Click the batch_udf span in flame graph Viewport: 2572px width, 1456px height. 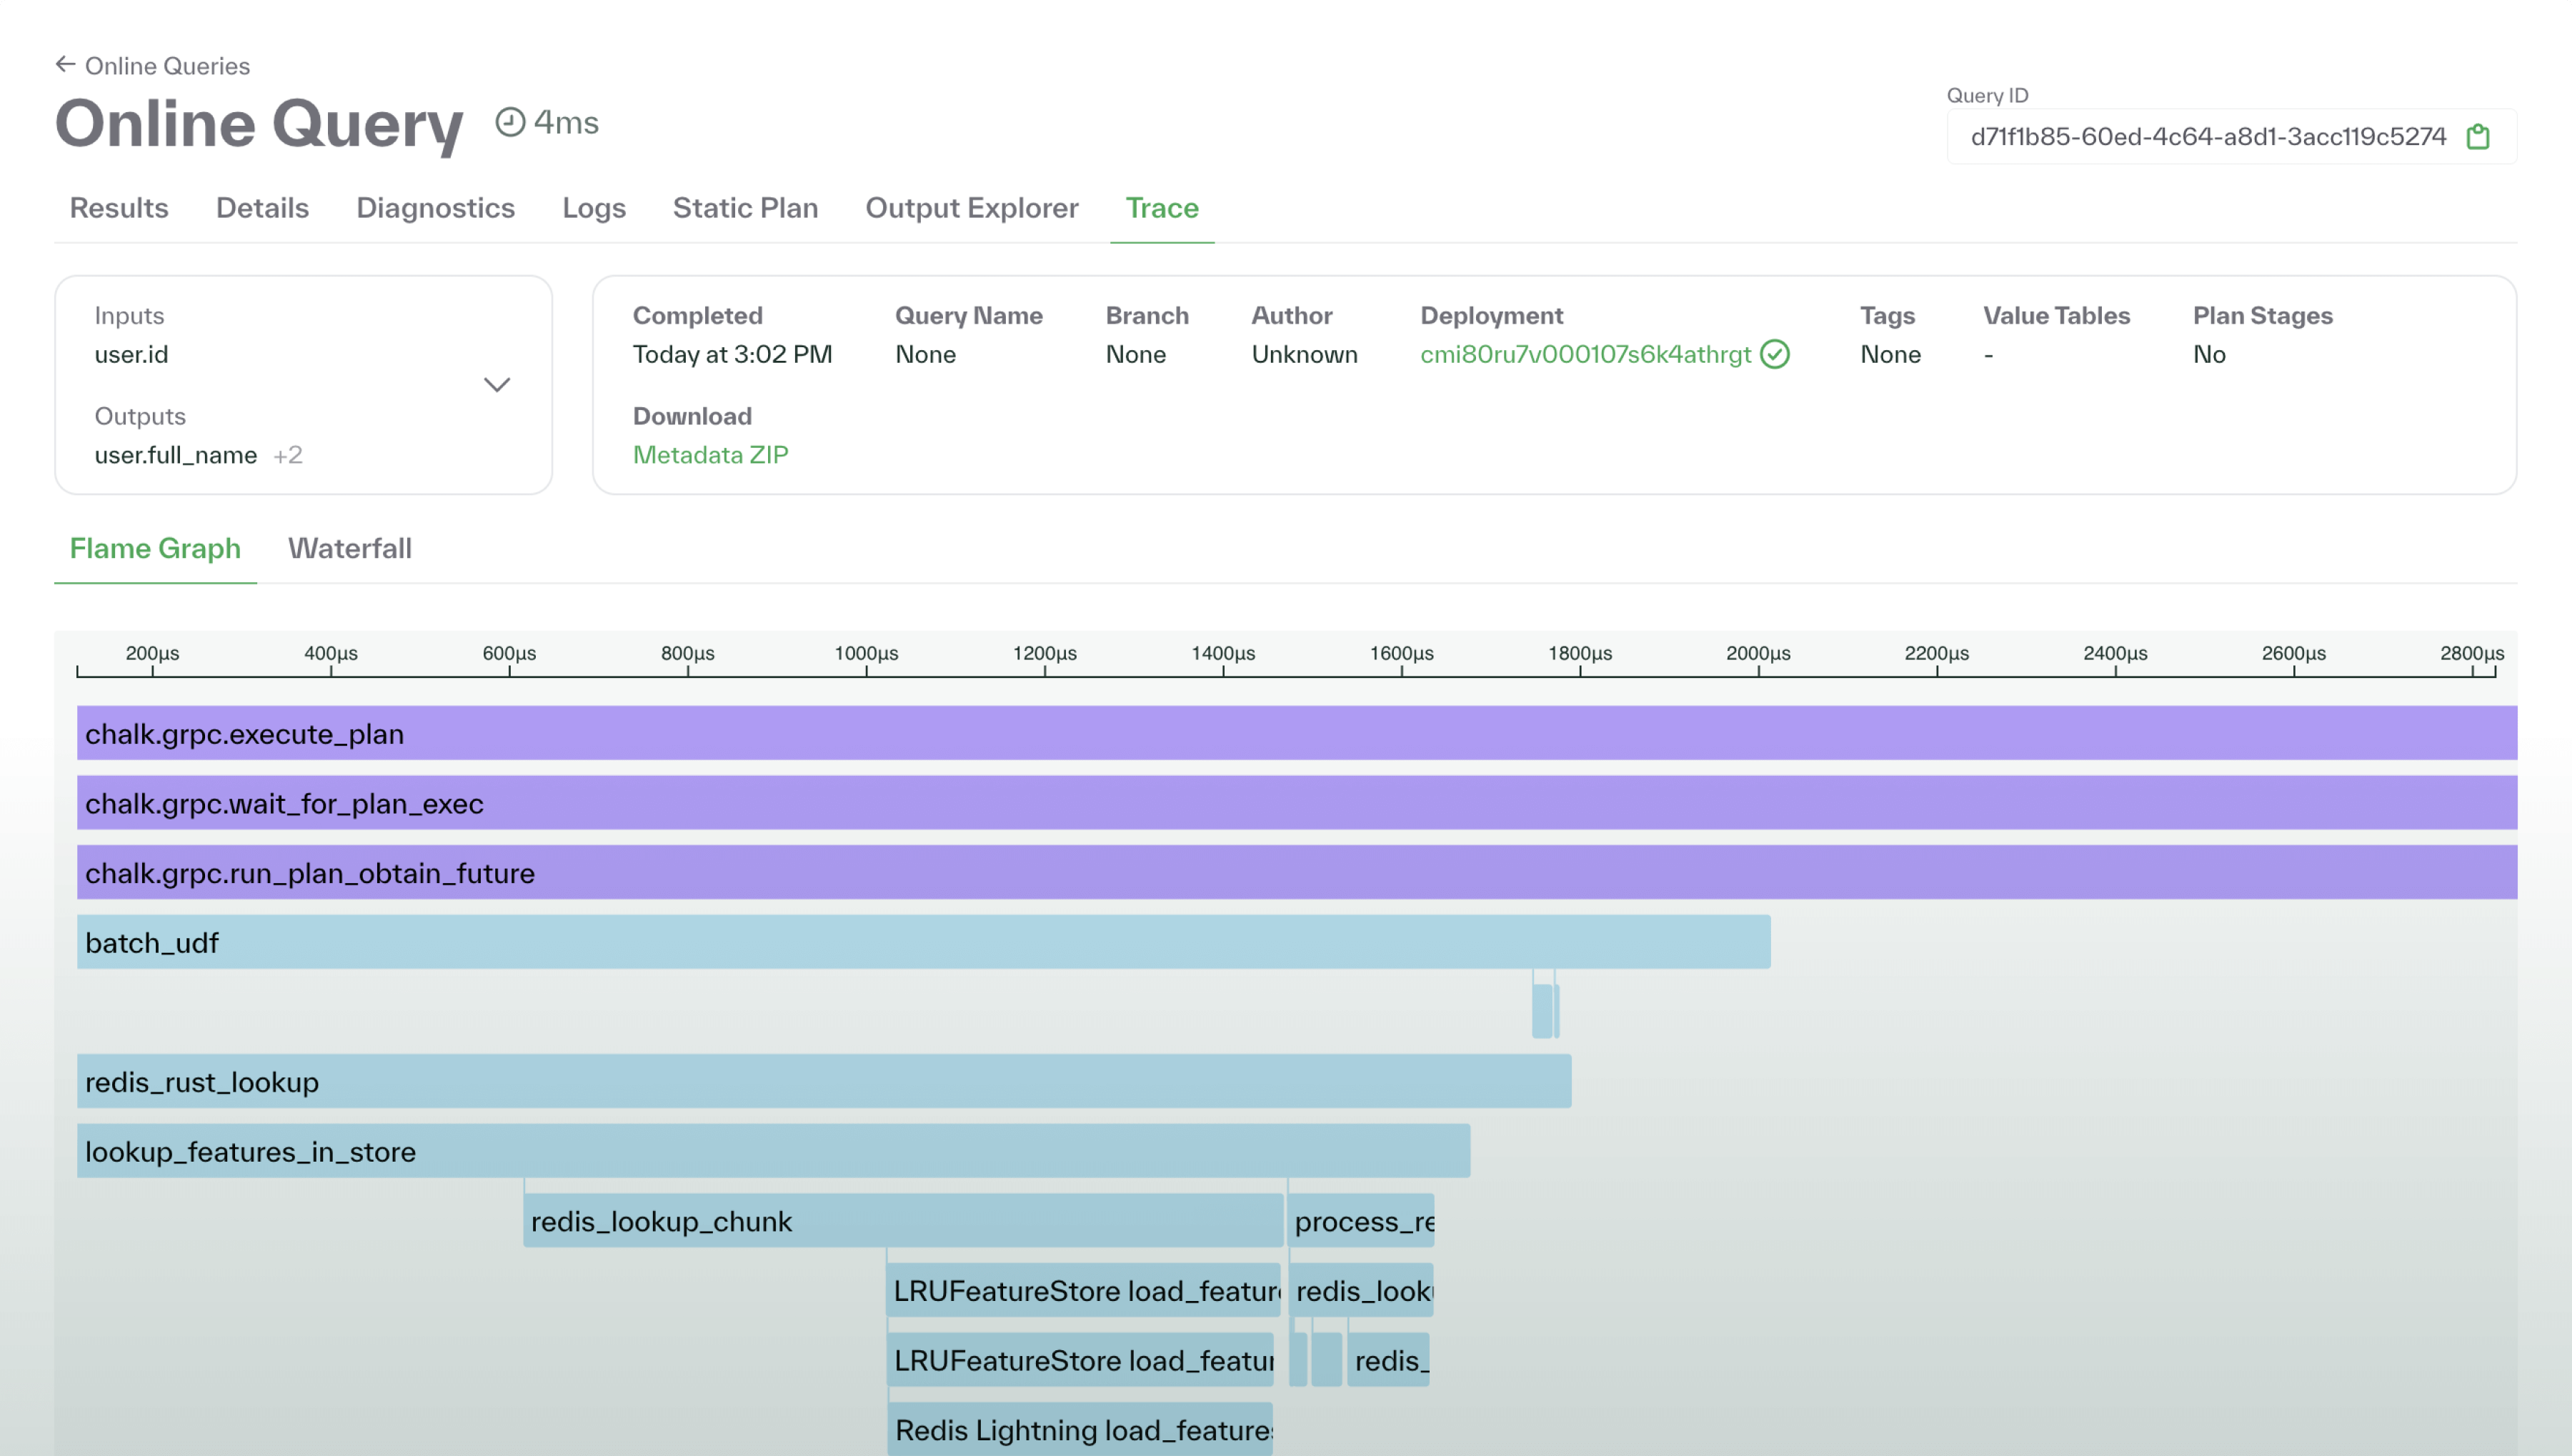923,942
